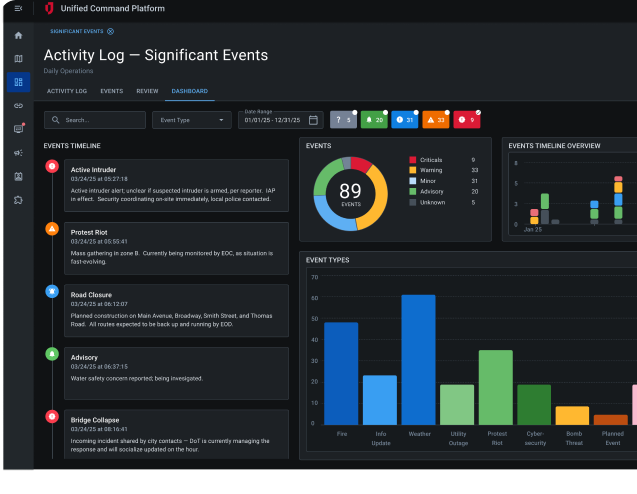This screenshot has width=637, height=494.
Task: Open the Map view sidebar icon
Action: pos(18,59)
